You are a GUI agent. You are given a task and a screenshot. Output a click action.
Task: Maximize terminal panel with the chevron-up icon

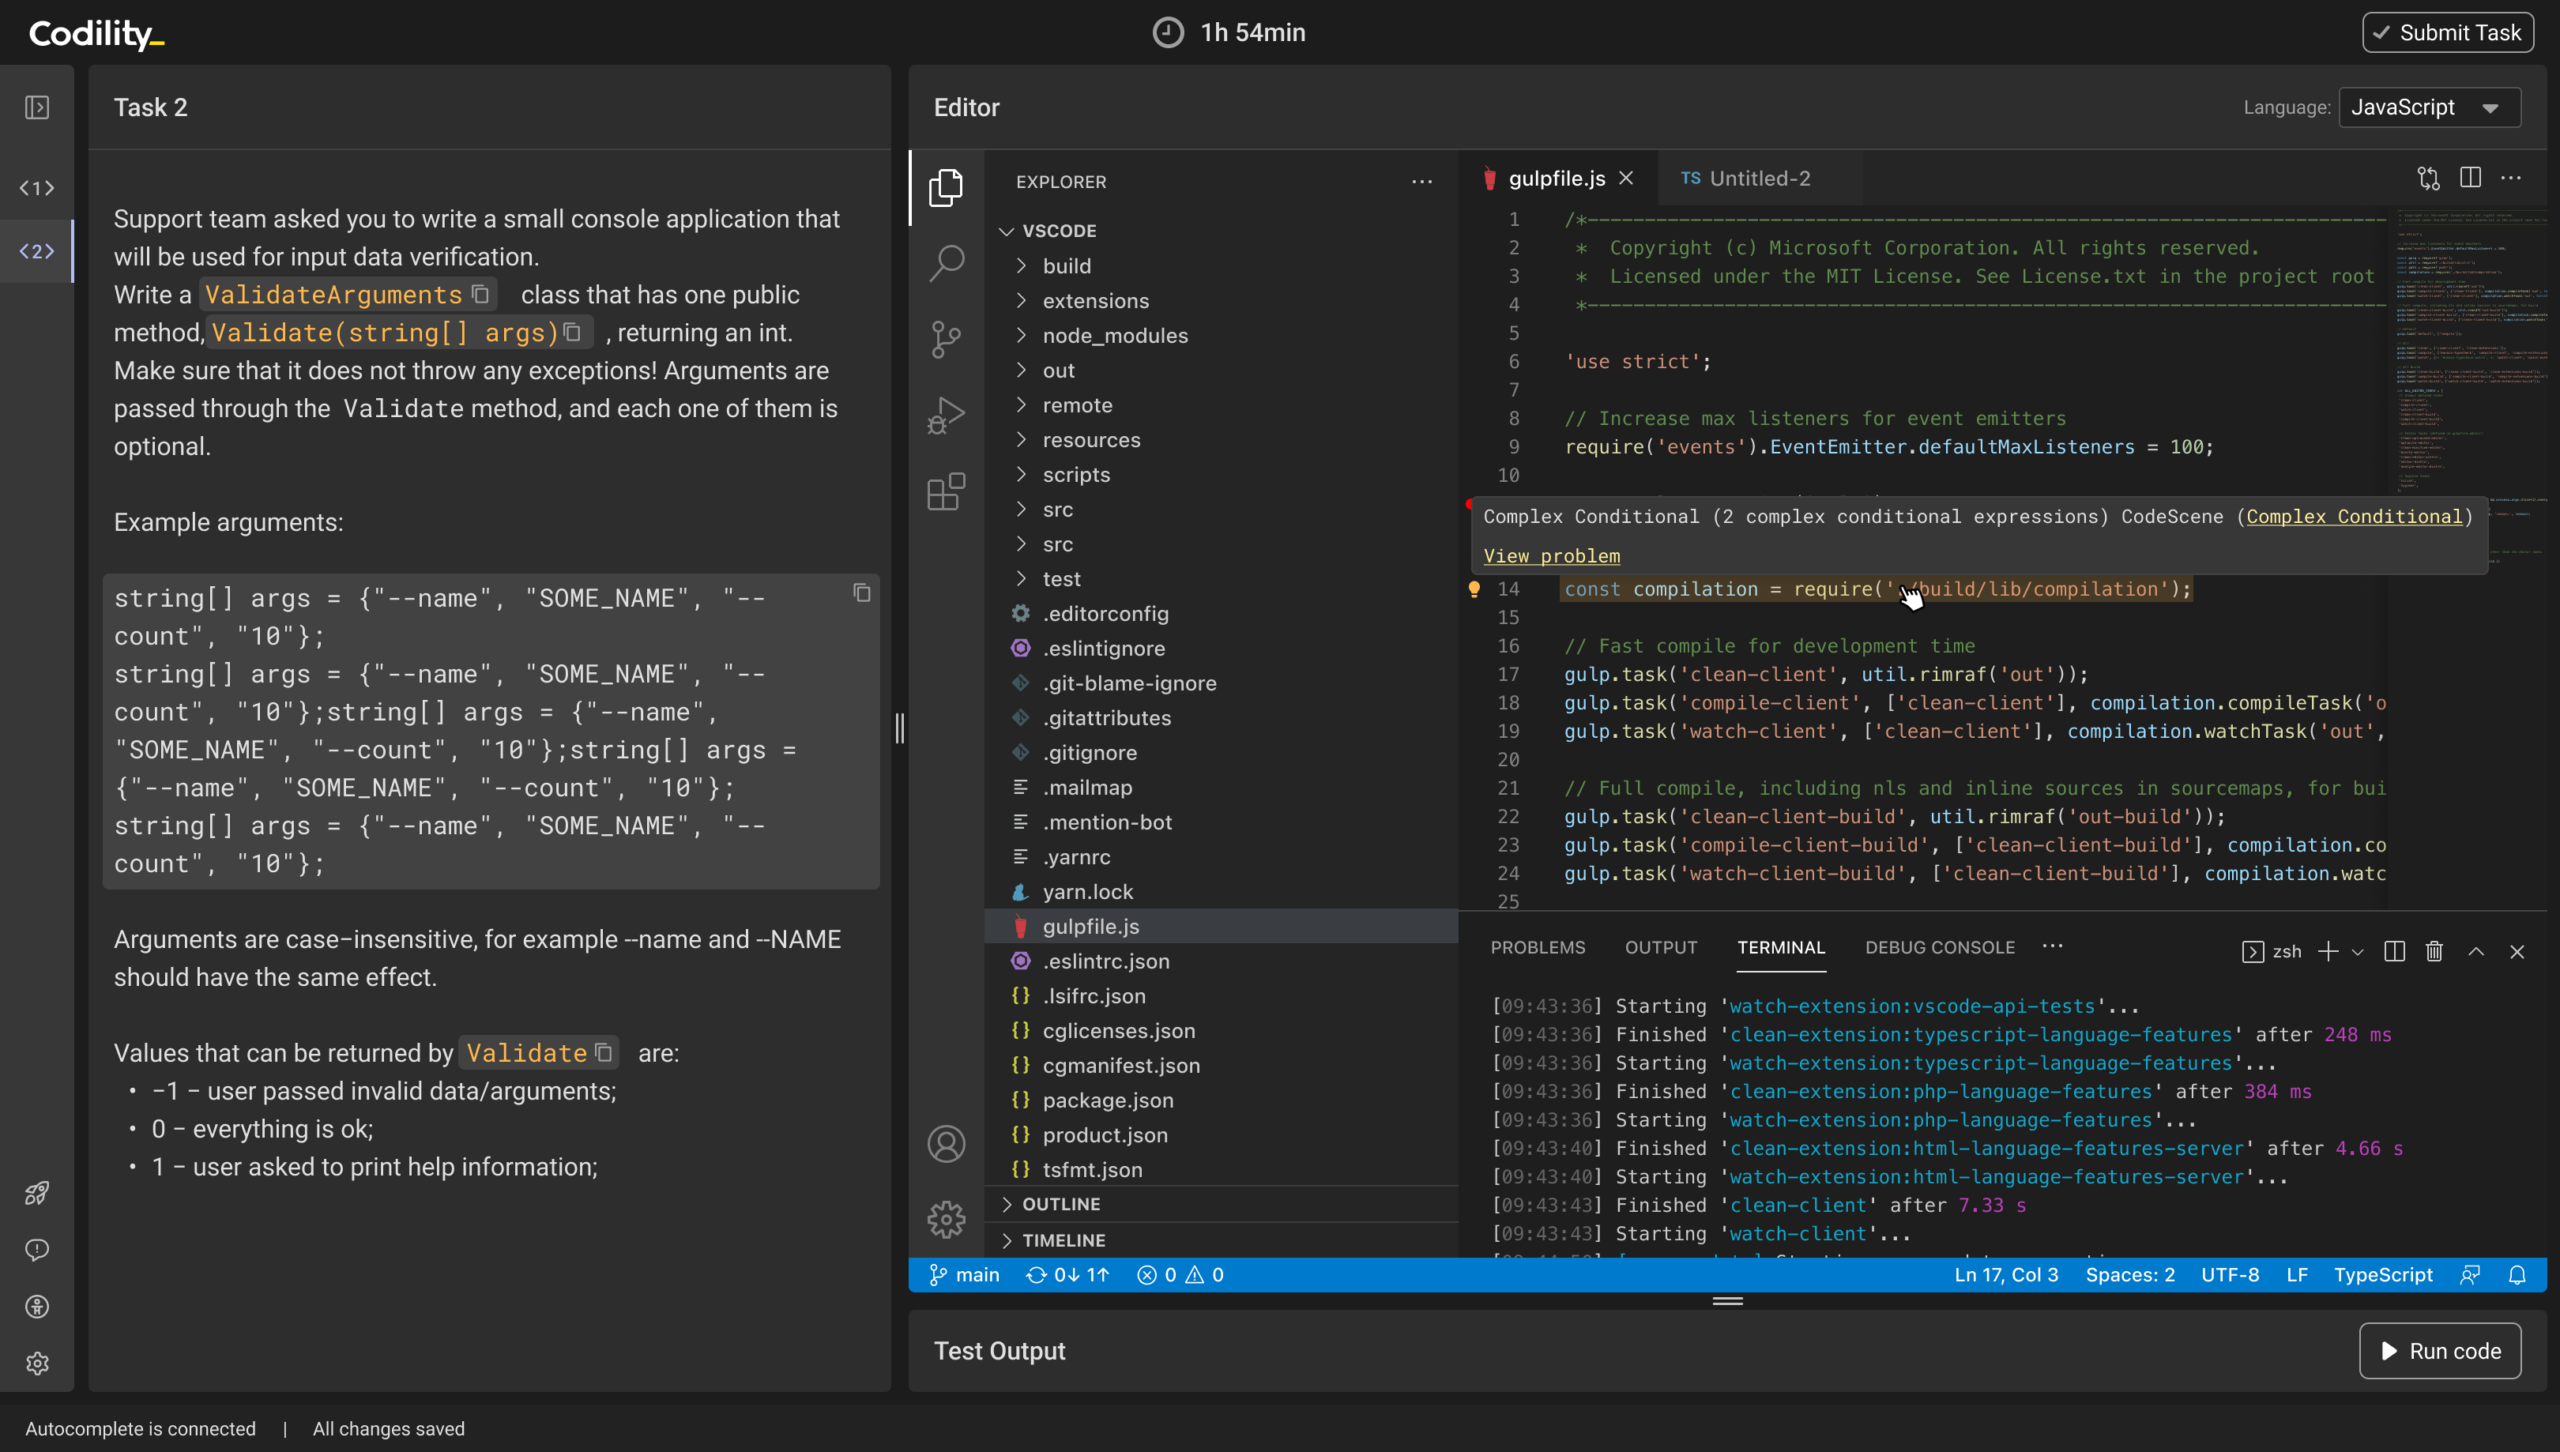(2476, 951)
